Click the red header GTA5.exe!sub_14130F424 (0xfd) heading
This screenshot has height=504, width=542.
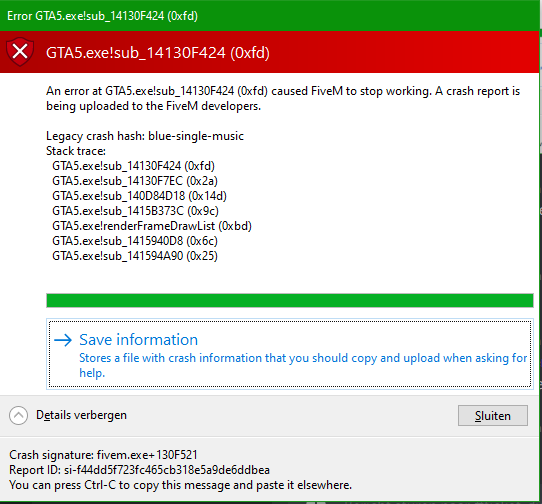158,53
